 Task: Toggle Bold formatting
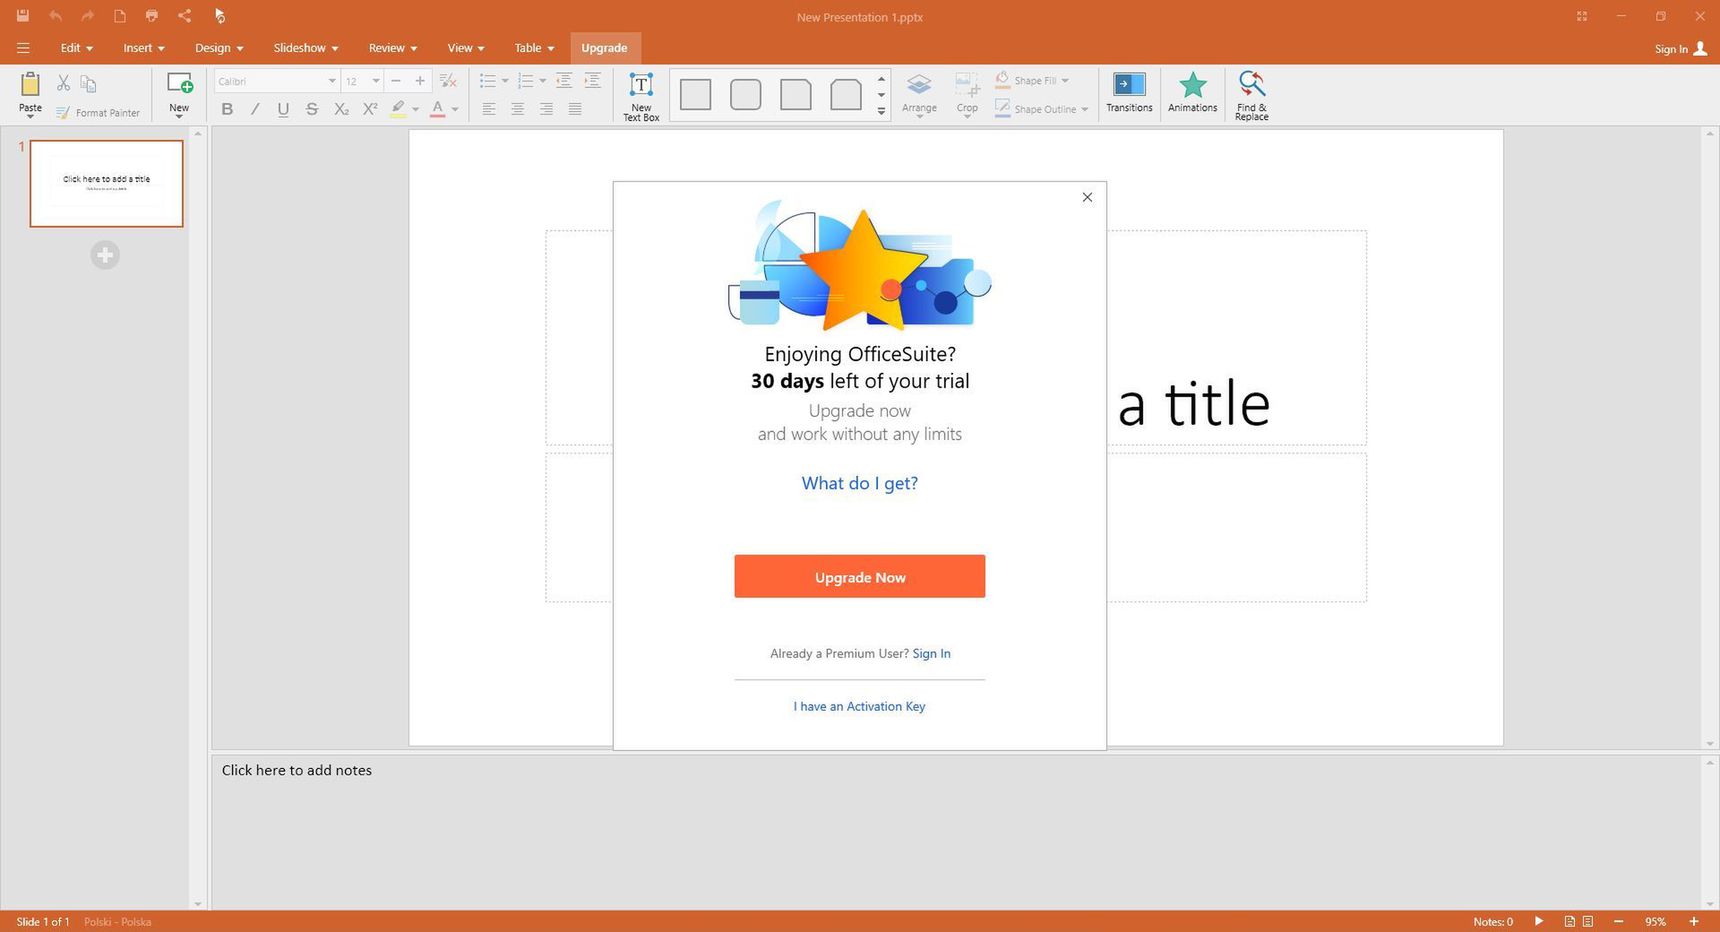[227, 109]
